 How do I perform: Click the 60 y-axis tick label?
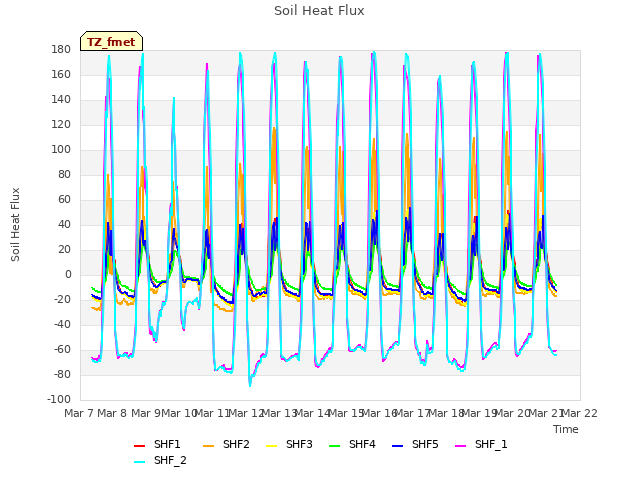tap(64, 200)
